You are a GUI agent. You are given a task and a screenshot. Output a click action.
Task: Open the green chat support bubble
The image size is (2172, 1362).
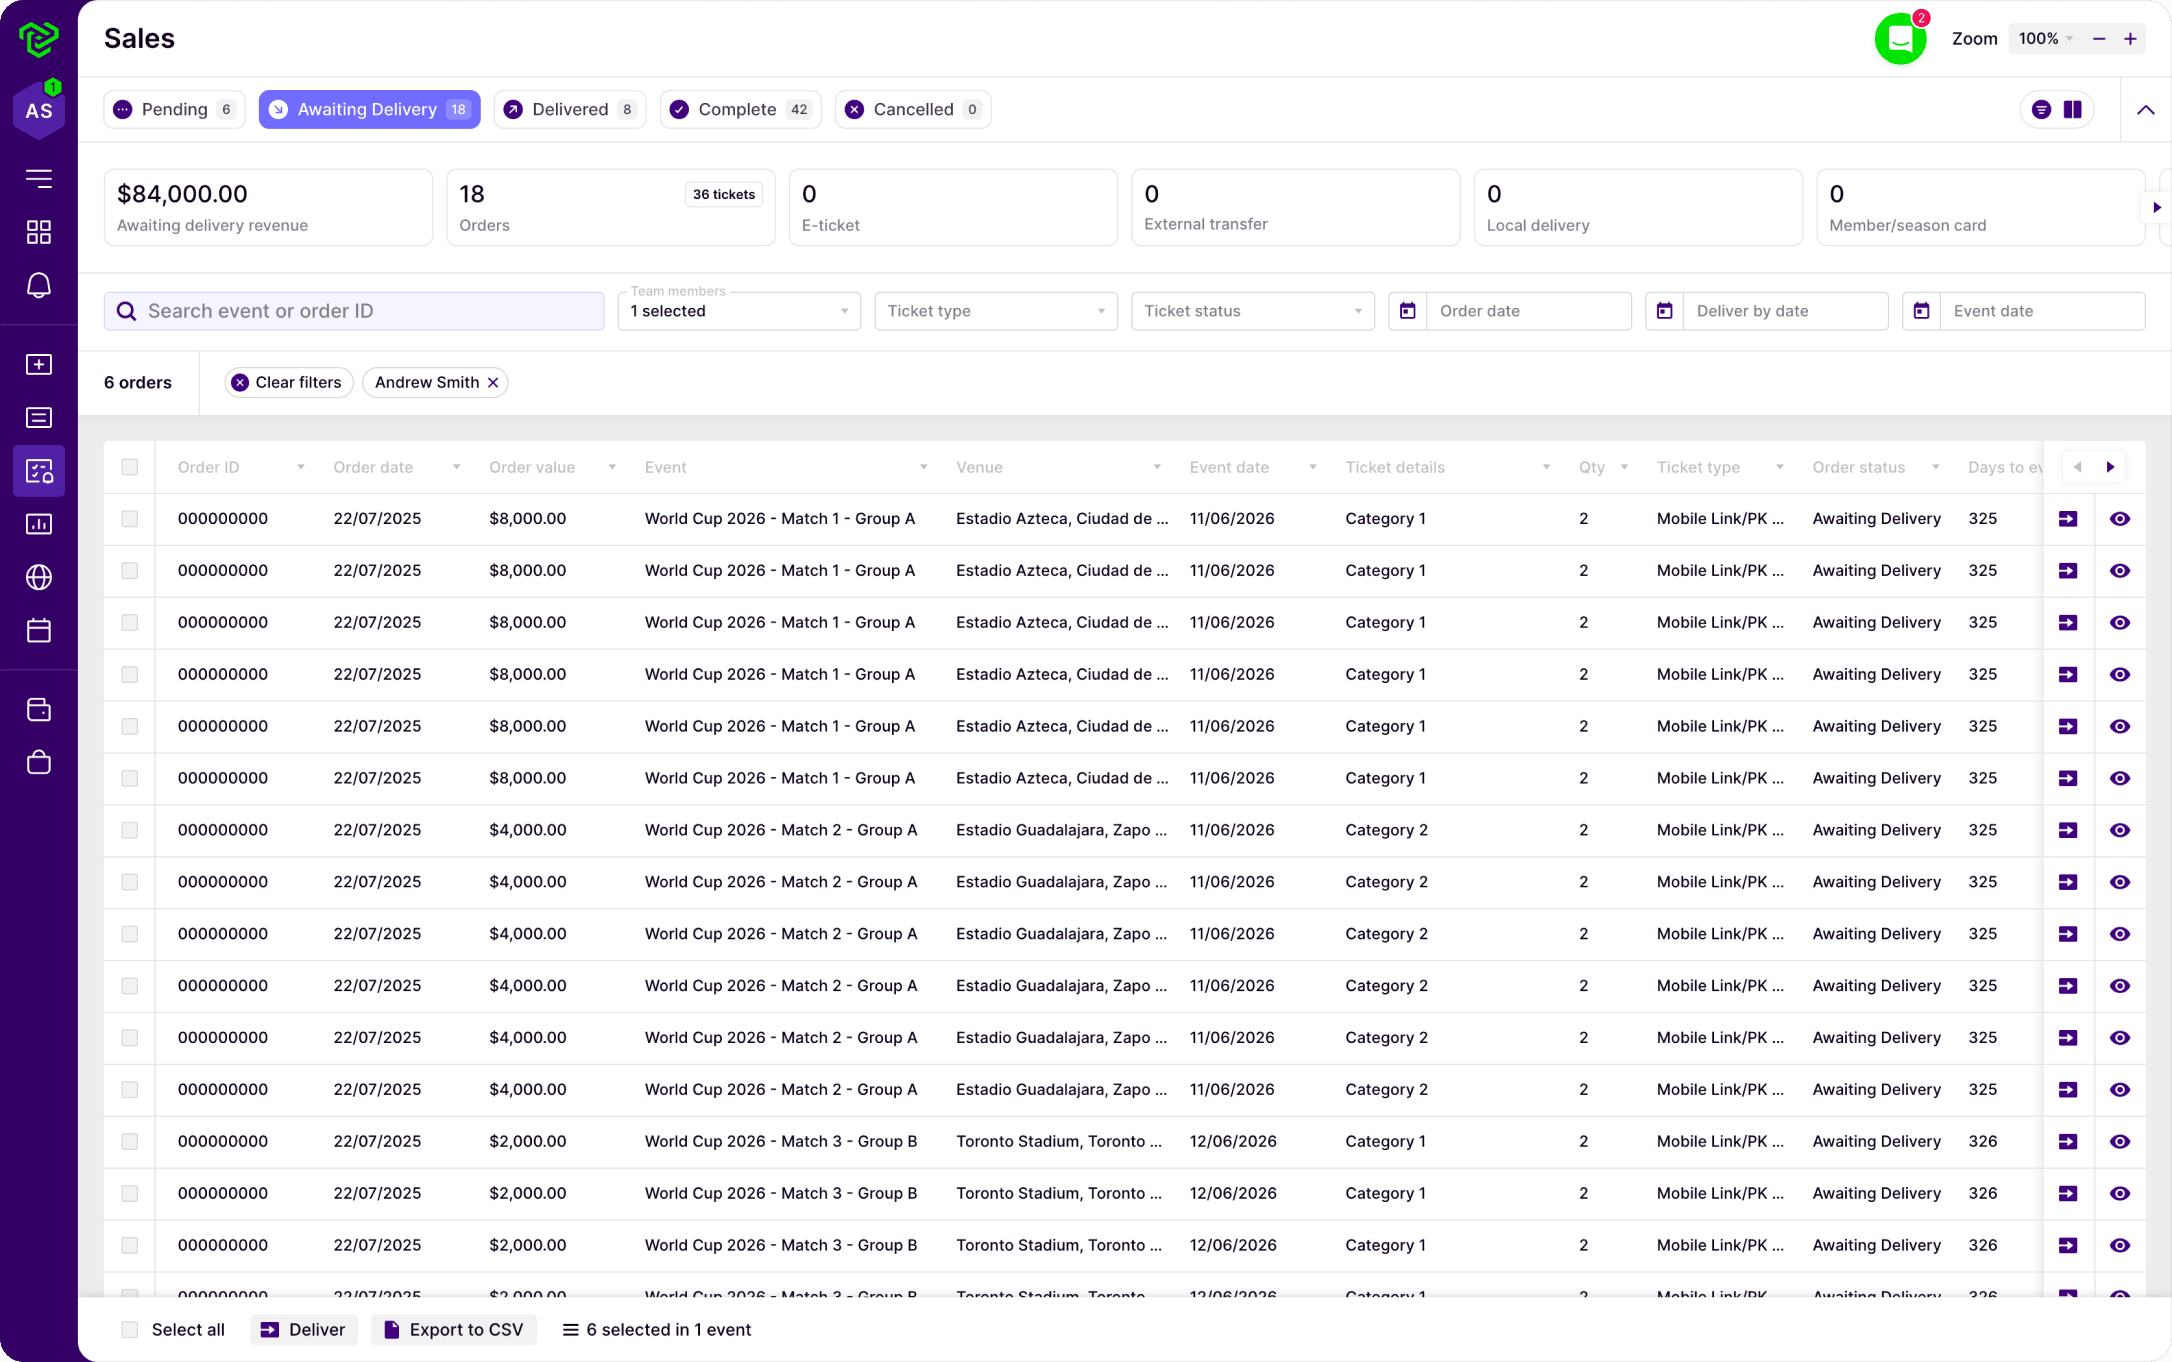[x=1900, y=39]
